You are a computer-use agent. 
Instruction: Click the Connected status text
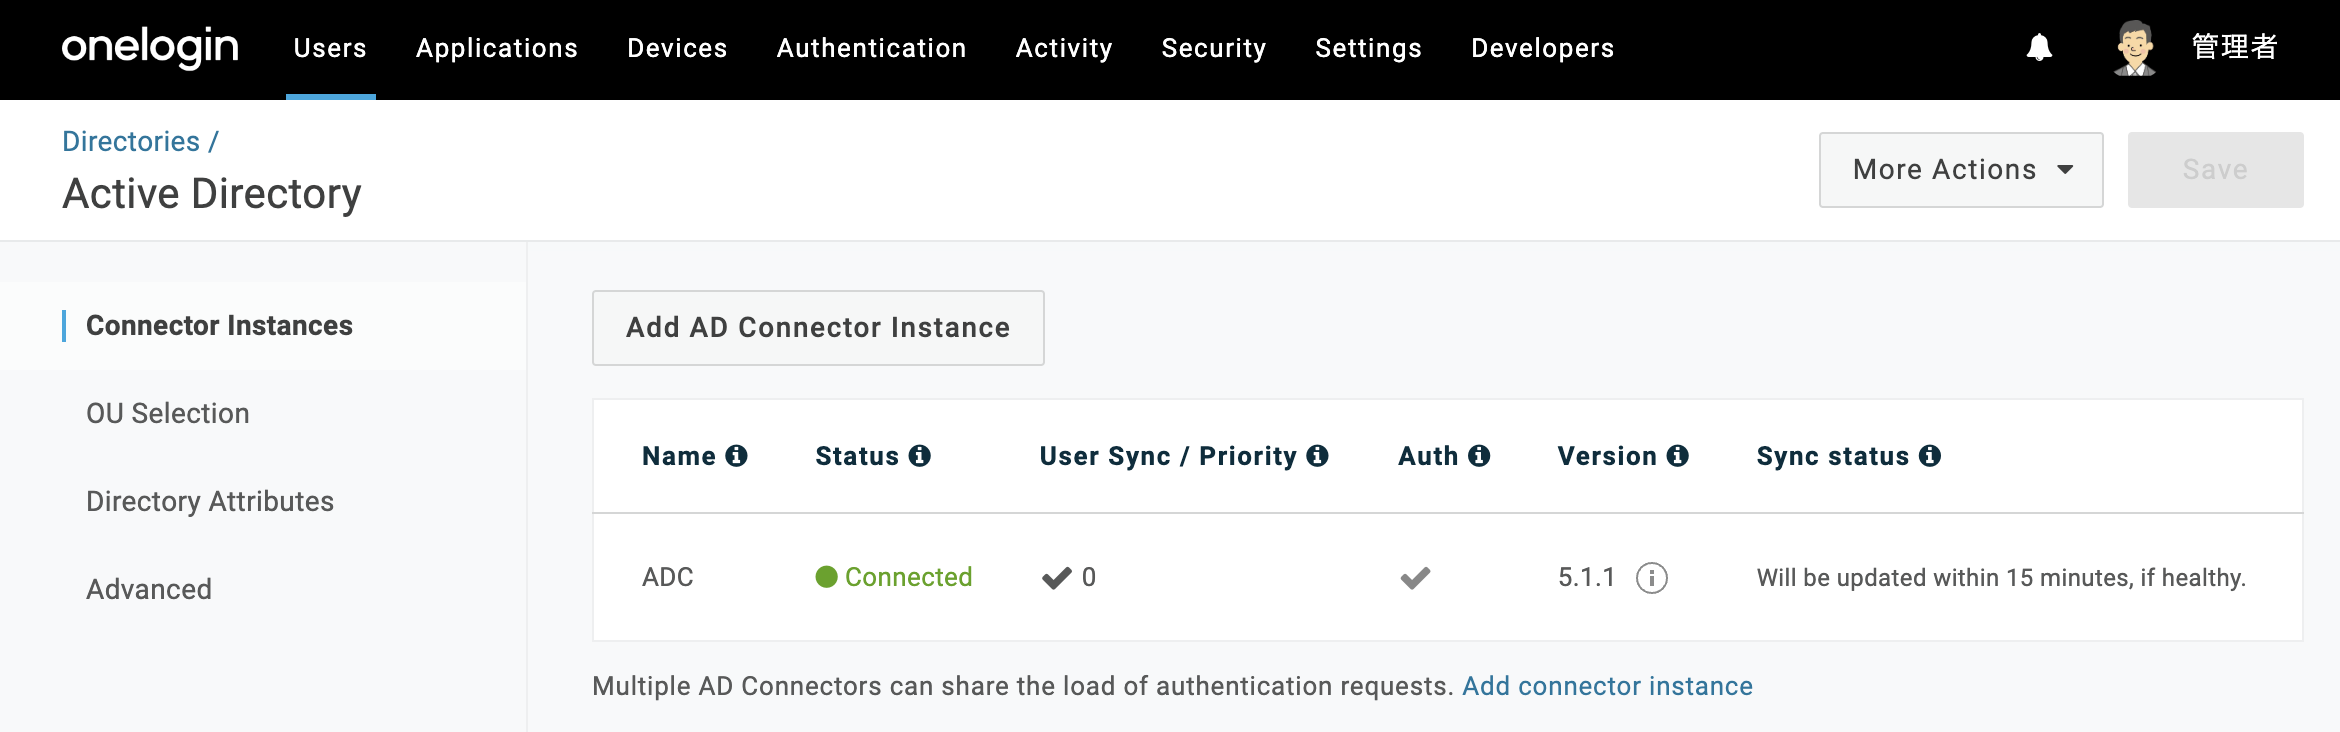tap(908, 577)
